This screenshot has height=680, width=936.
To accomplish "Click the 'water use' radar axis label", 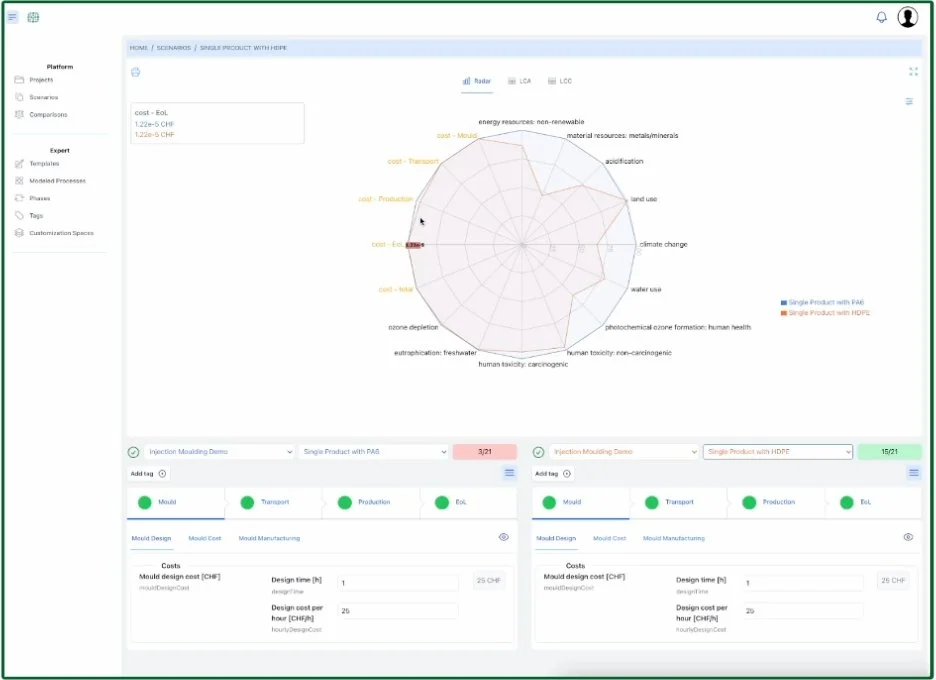I will click(x=646, y=290).
